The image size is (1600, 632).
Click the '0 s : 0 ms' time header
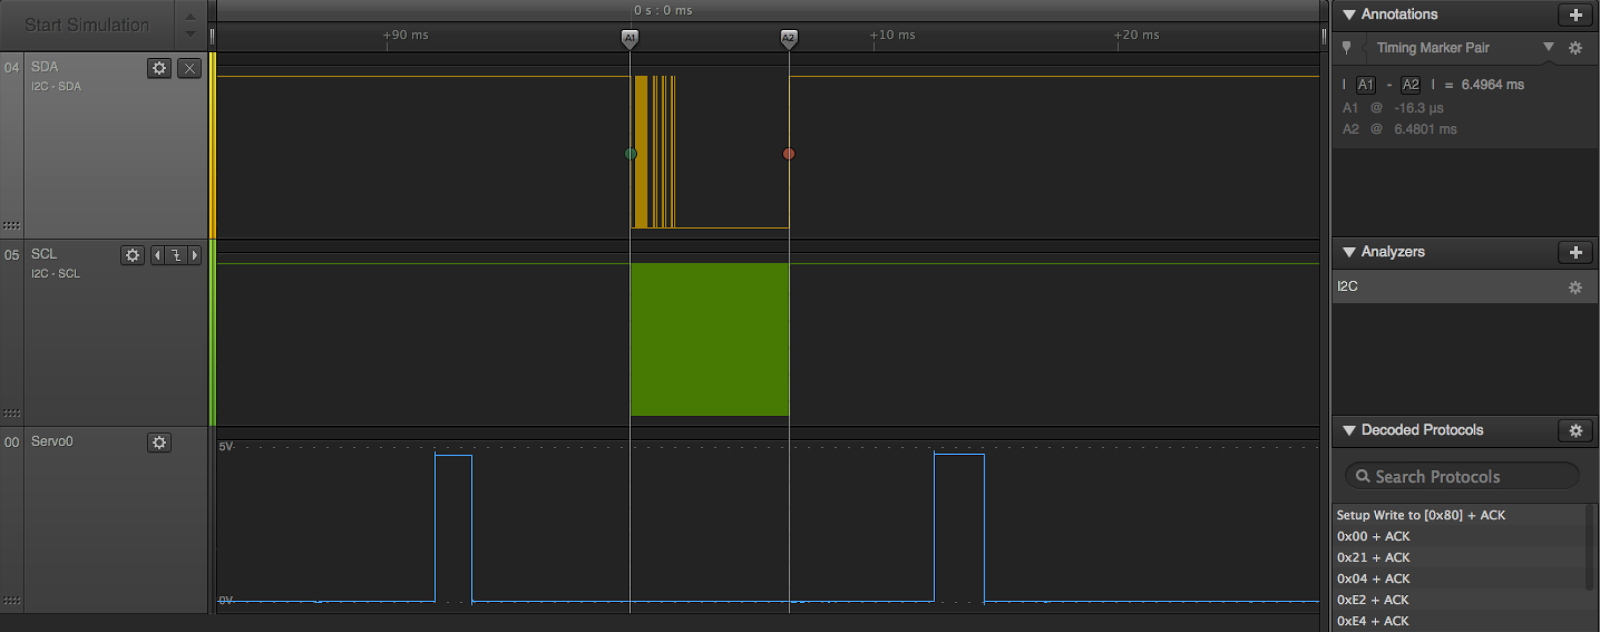click(x=663, y=10)
